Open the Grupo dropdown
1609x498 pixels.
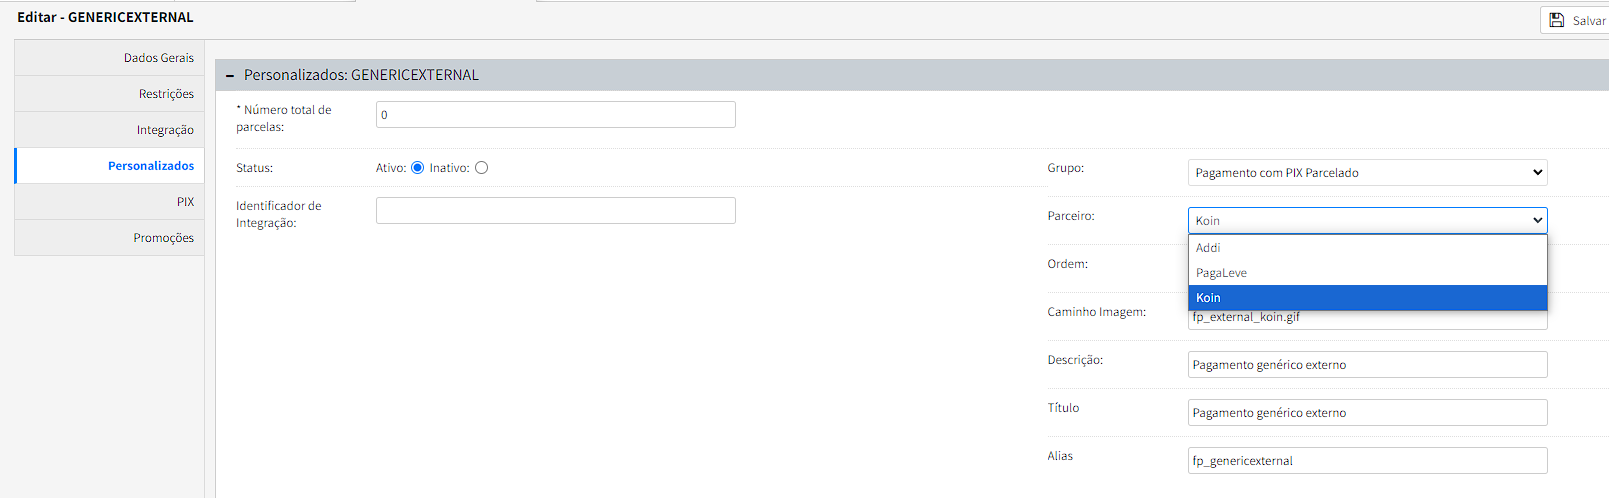tap(1367, 173)
